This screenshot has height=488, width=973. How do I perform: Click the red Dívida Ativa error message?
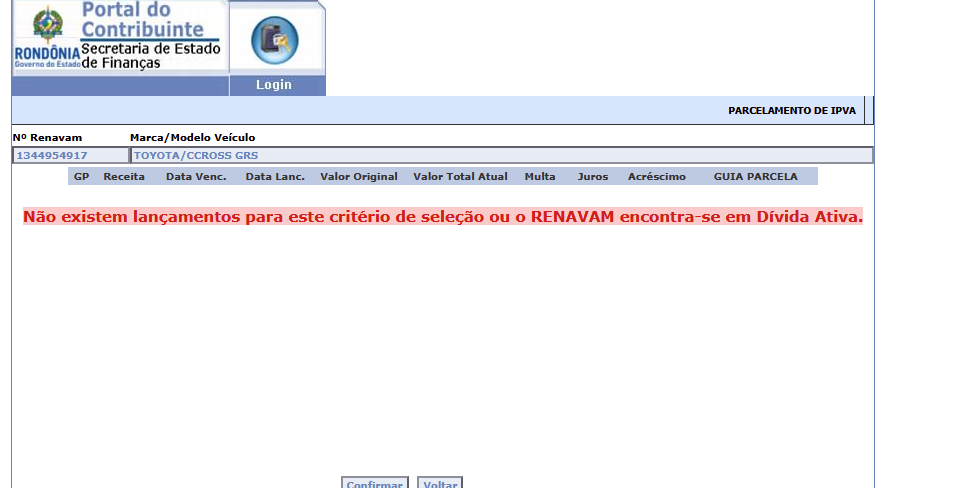click(442, 216)
